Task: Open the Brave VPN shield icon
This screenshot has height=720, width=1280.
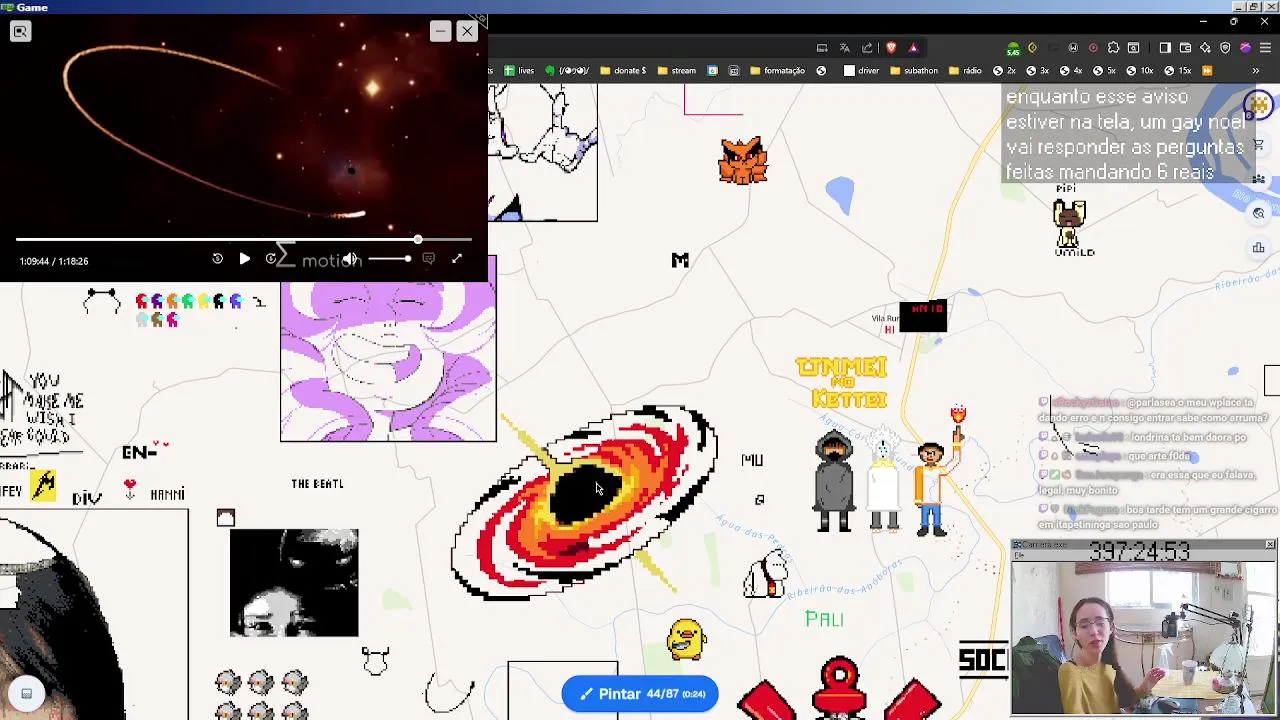Action: tap(1225, 47)
